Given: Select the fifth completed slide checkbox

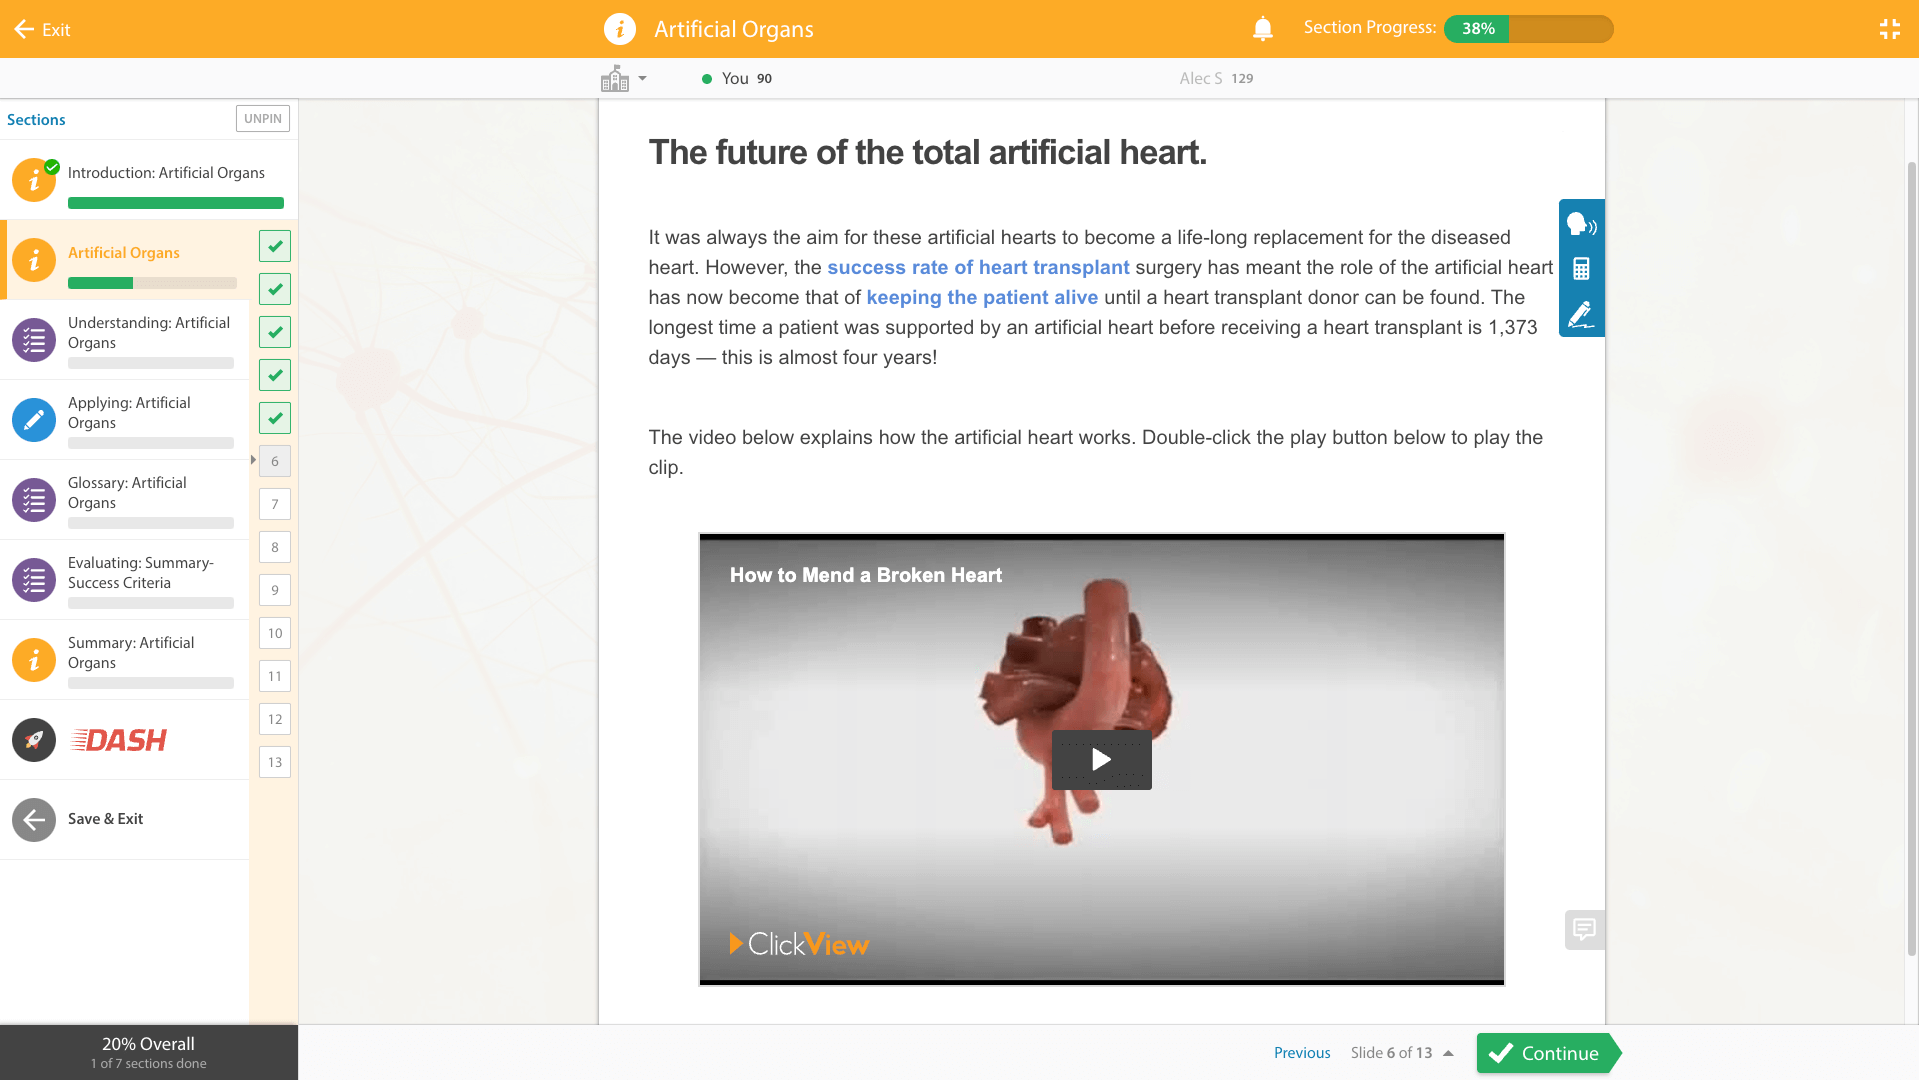Looking at the screenshot, I should pyautogui.click(x=275, y=418).
